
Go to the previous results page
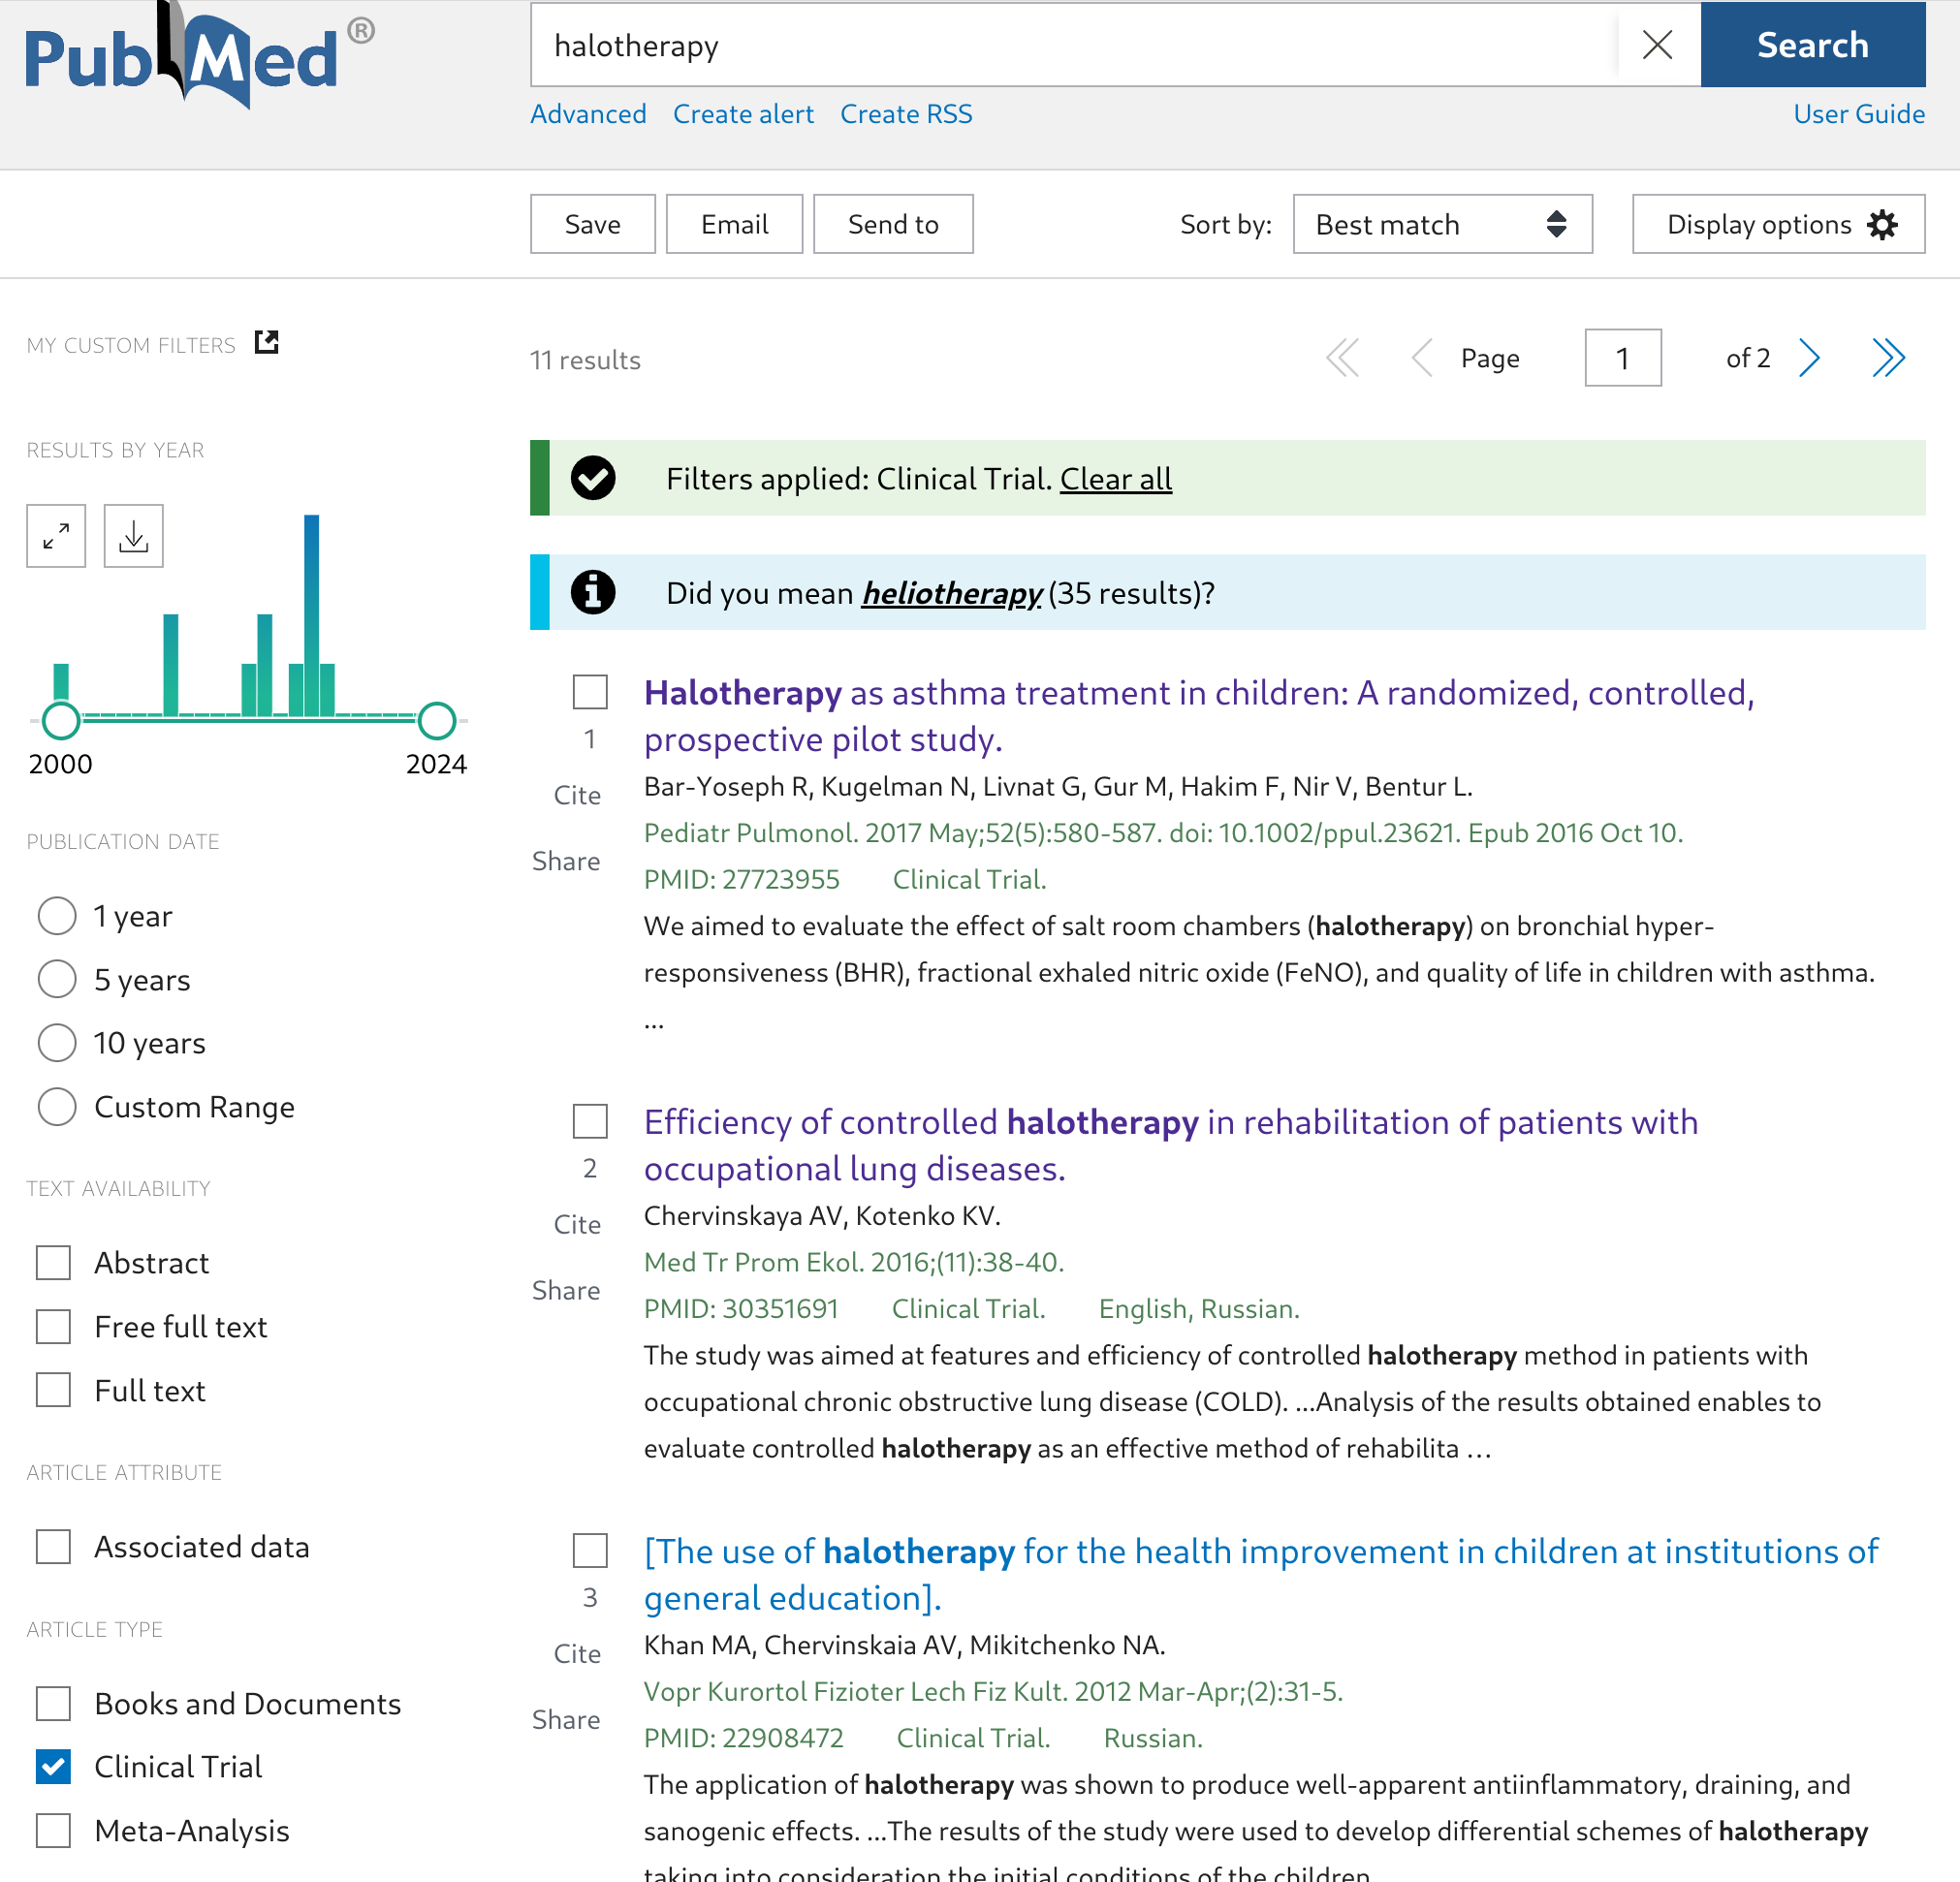tap(1421, 358)
